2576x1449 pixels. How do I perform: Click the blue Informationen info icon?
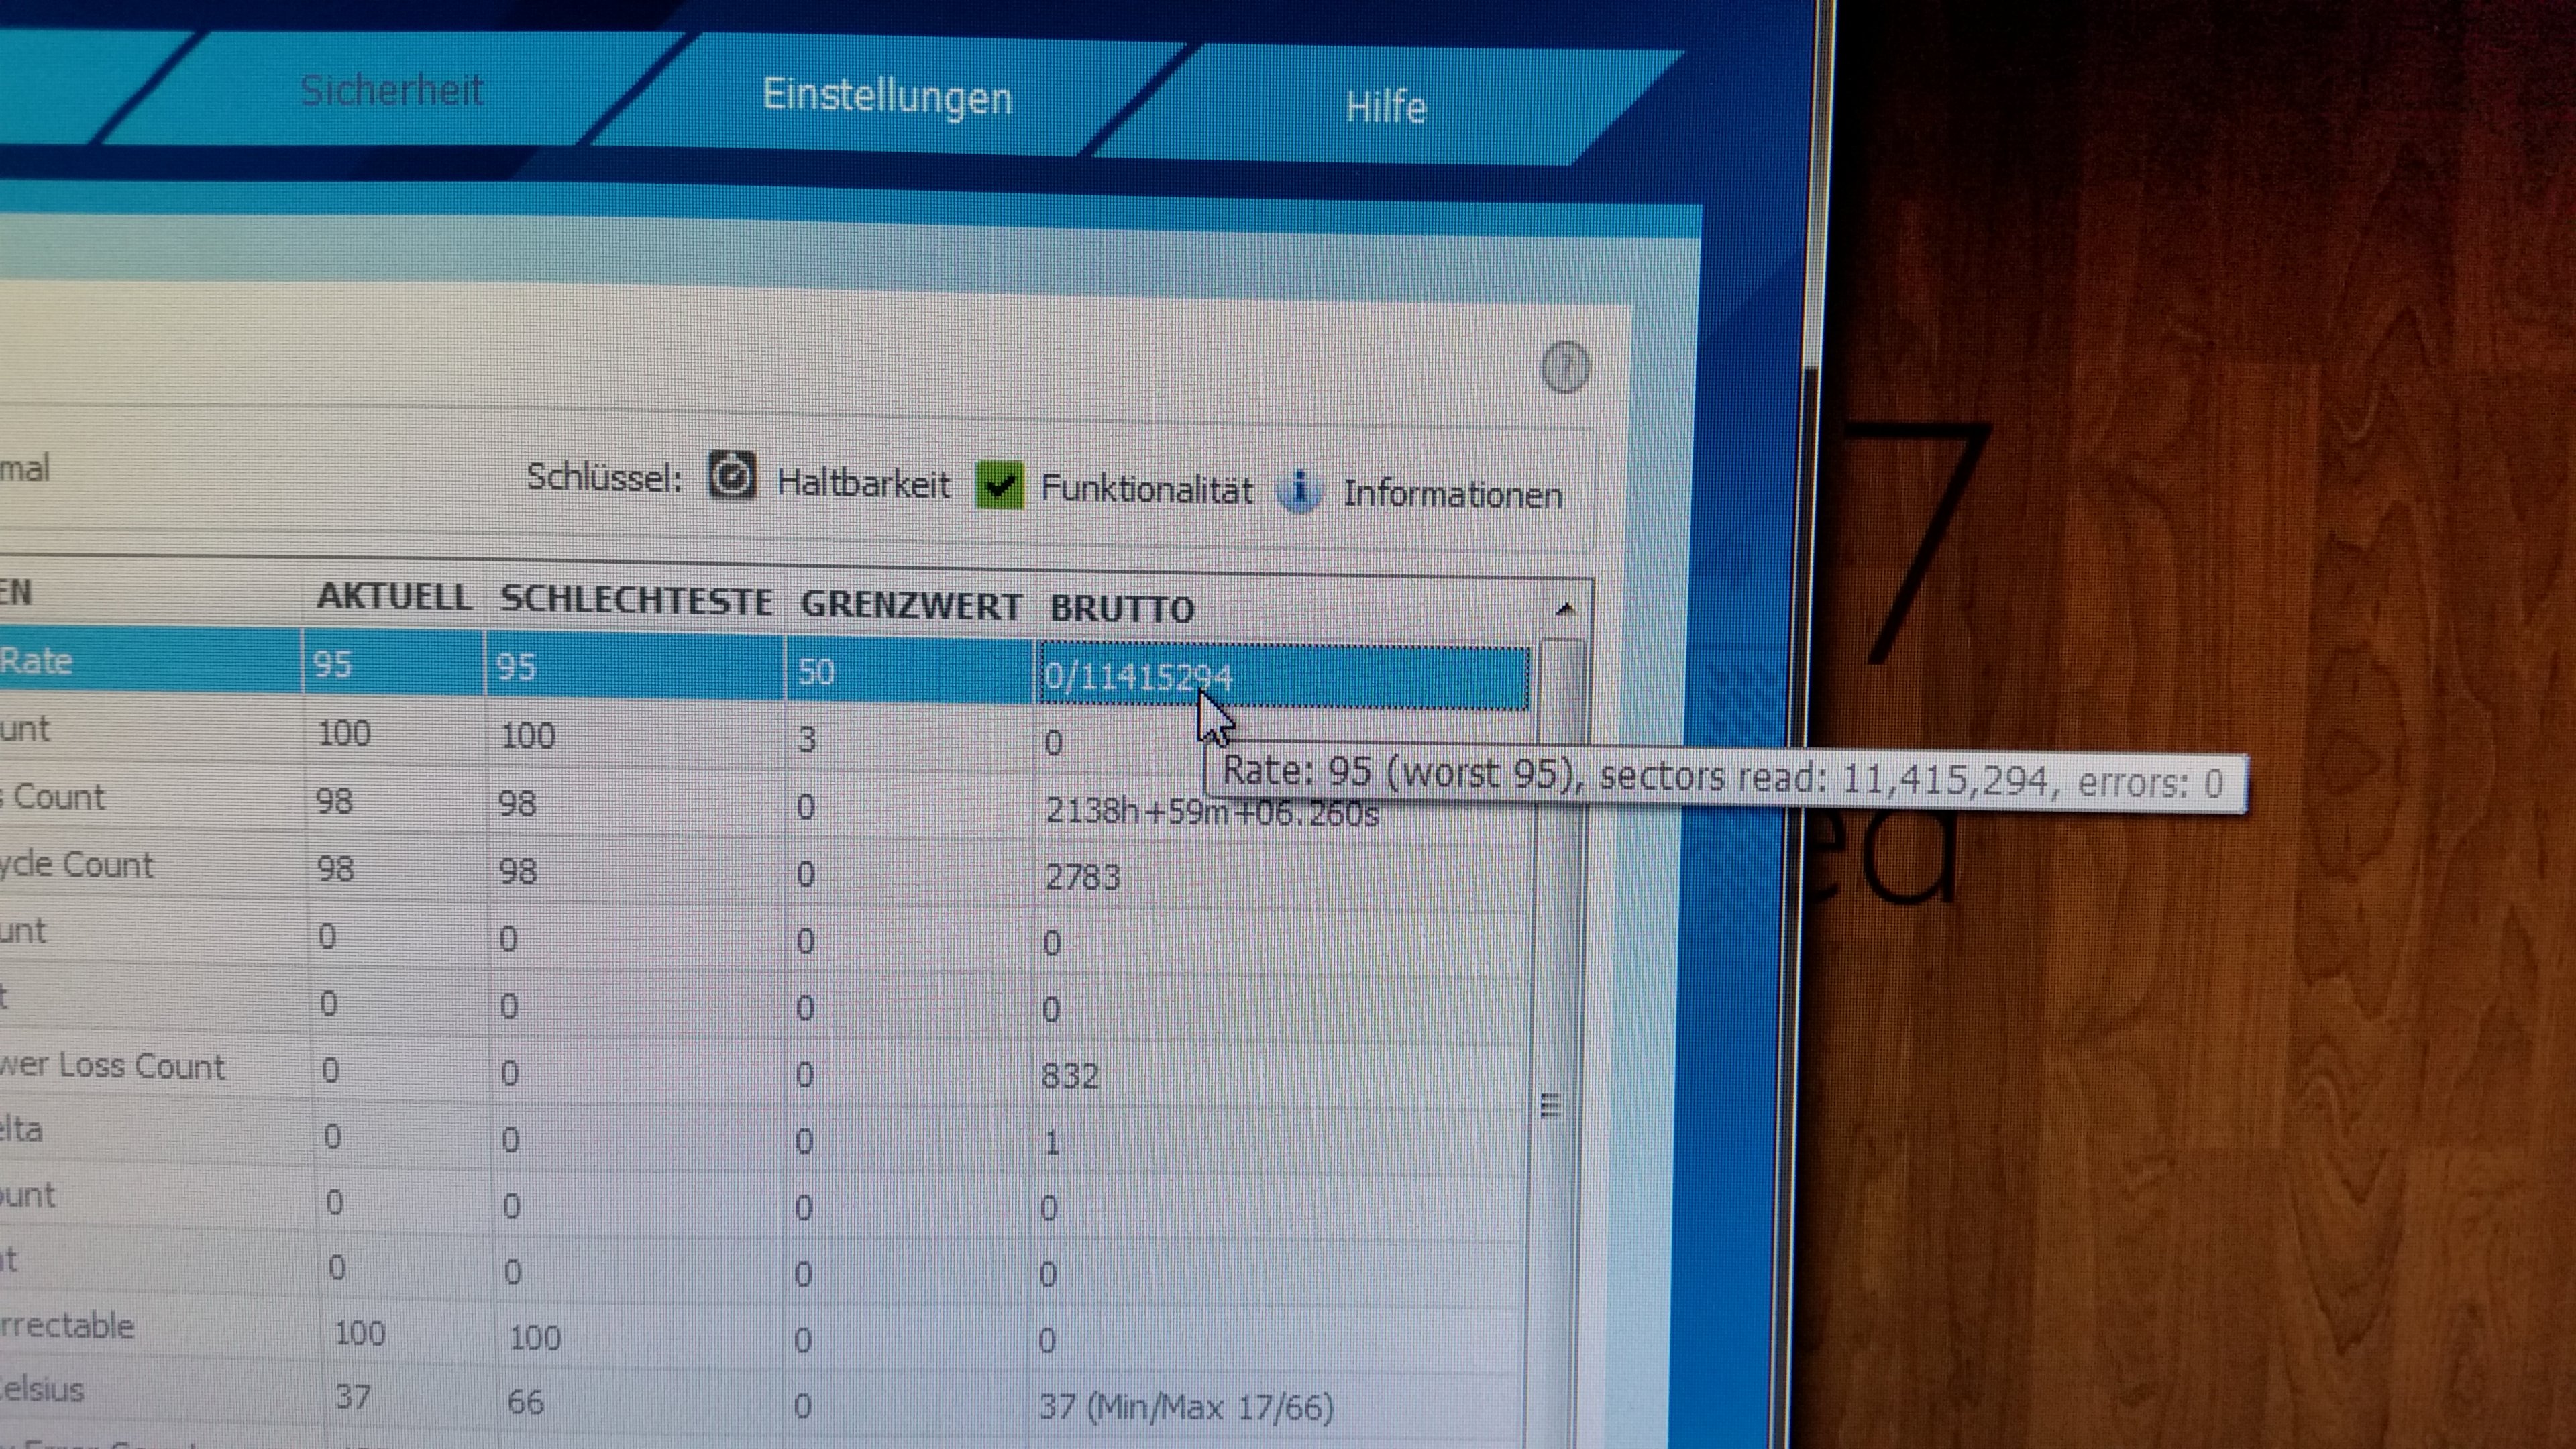point(1298,491)
